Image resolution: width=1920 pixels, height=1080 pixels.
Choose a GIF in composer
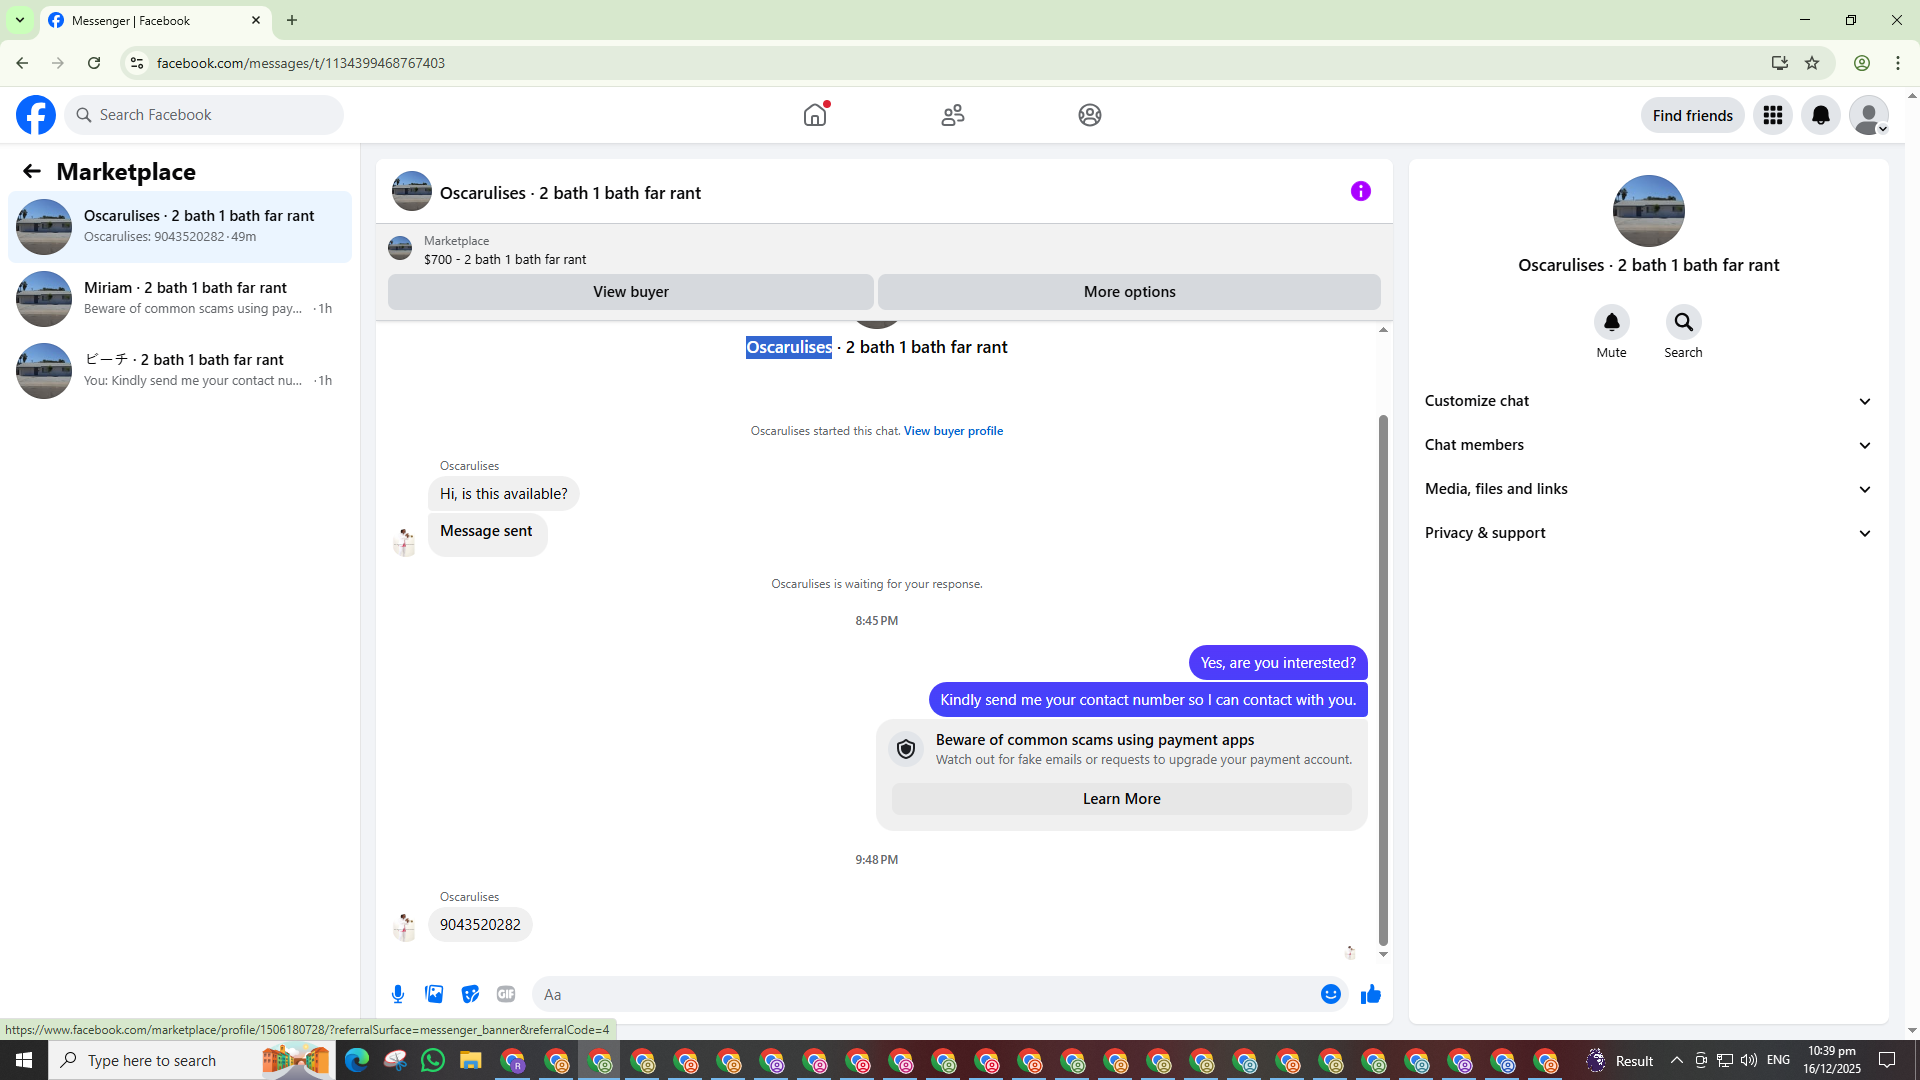point(506,994)
